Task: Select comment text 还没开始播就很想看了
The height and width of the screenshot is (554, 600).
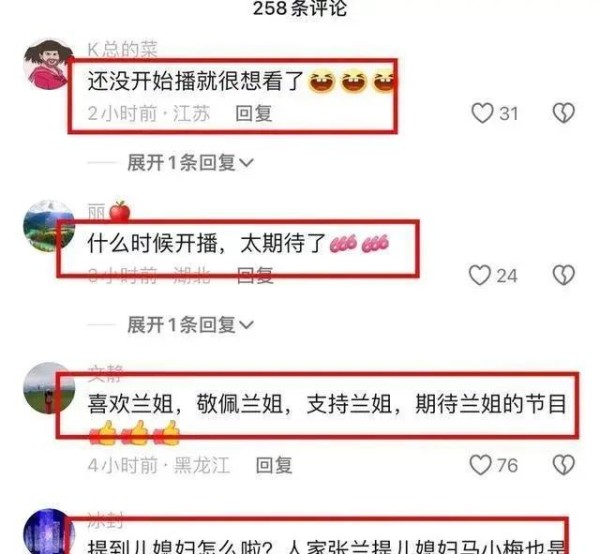Action: (x=196, y=81)
